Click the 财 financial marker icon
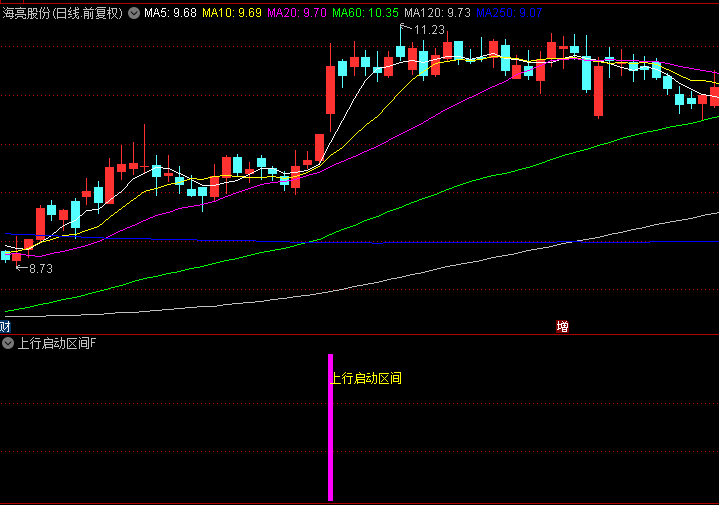The height and width of the screenshot is (505, 719). 5,327
